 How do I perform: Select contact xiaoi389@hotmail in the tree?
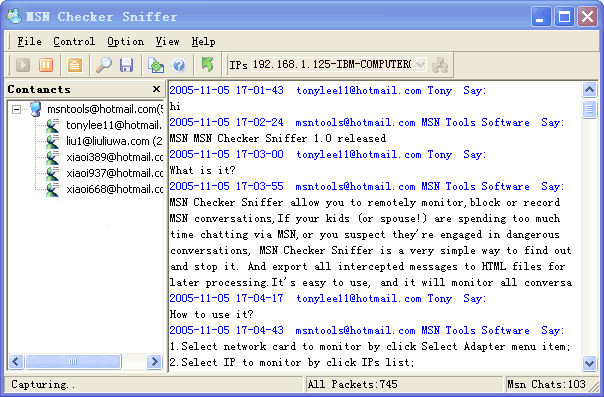114,157
